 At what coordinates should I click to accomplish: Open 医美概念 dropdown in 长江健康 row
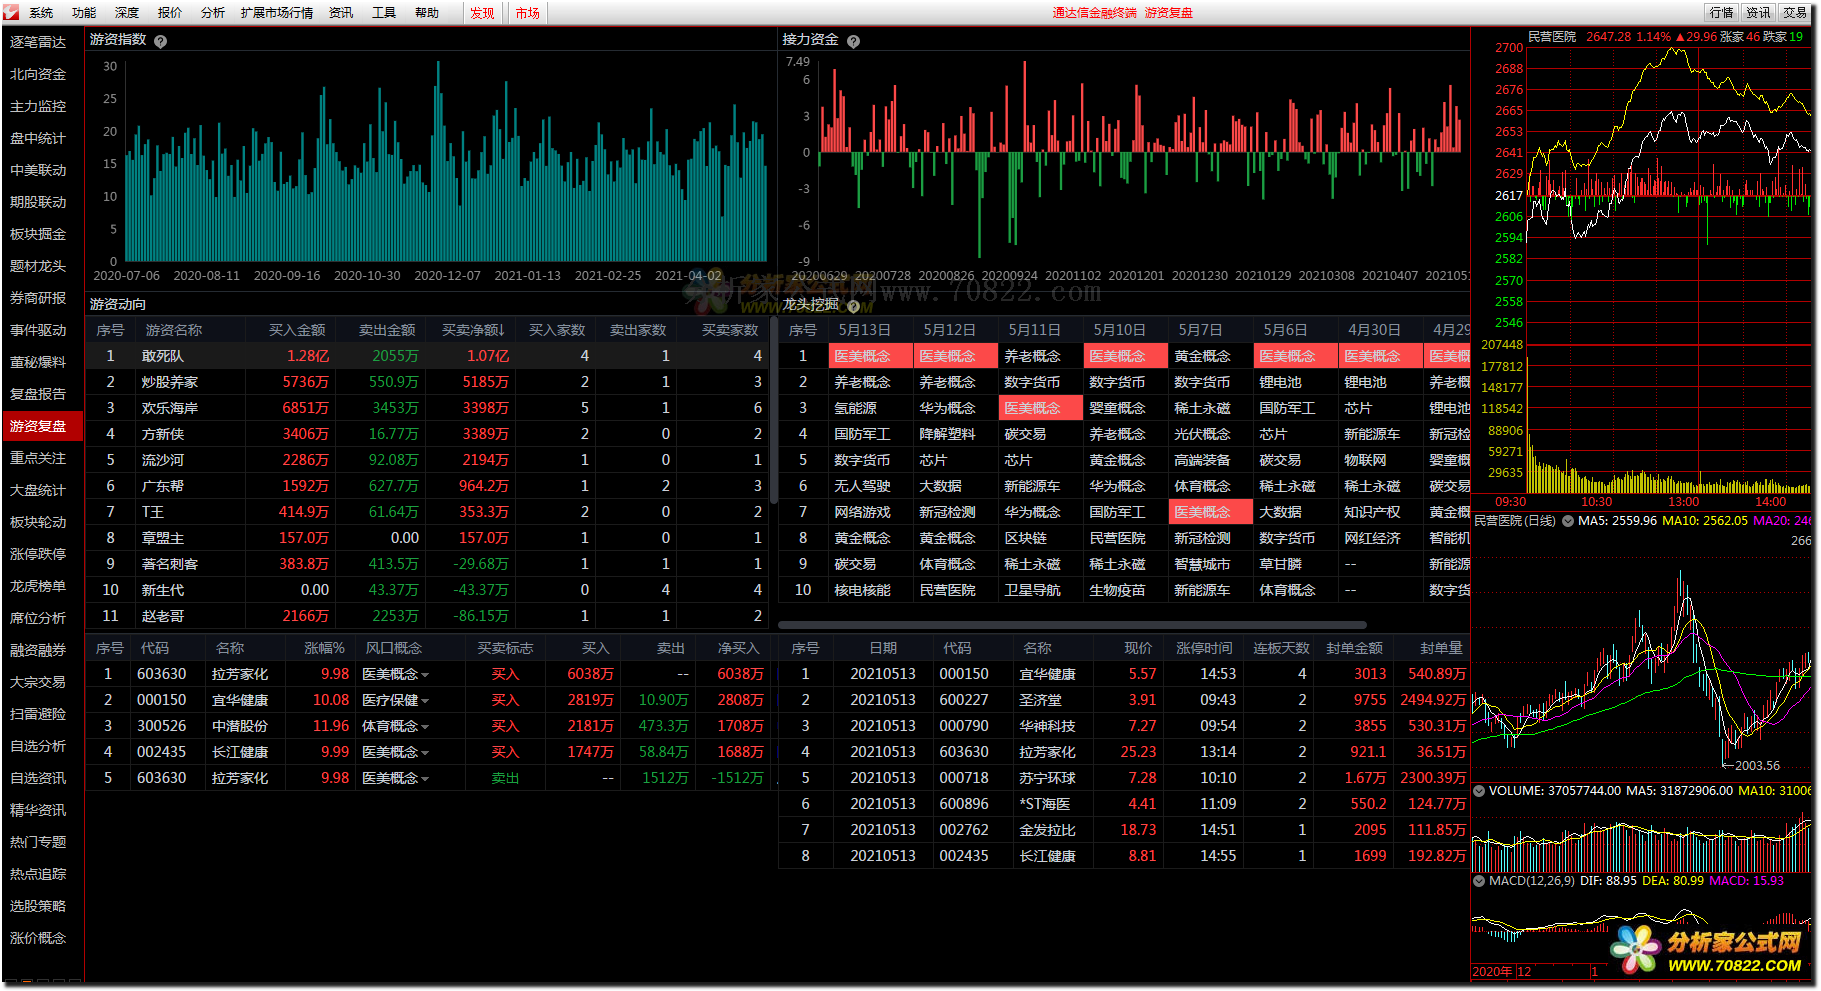pos(425,753)
